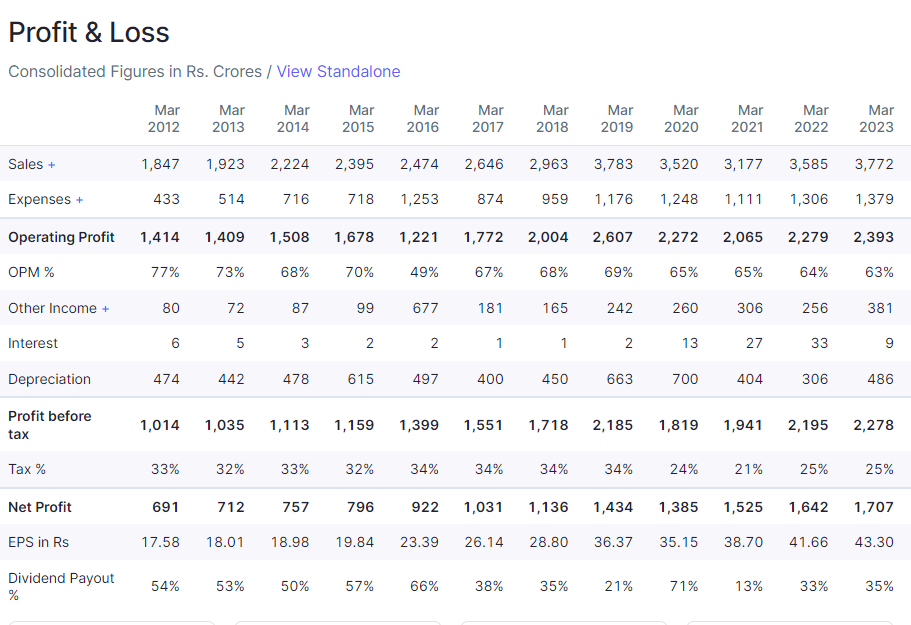911x625 pixels.
Task: Click the Dividend Payout % row label
Action: (60, 586)
